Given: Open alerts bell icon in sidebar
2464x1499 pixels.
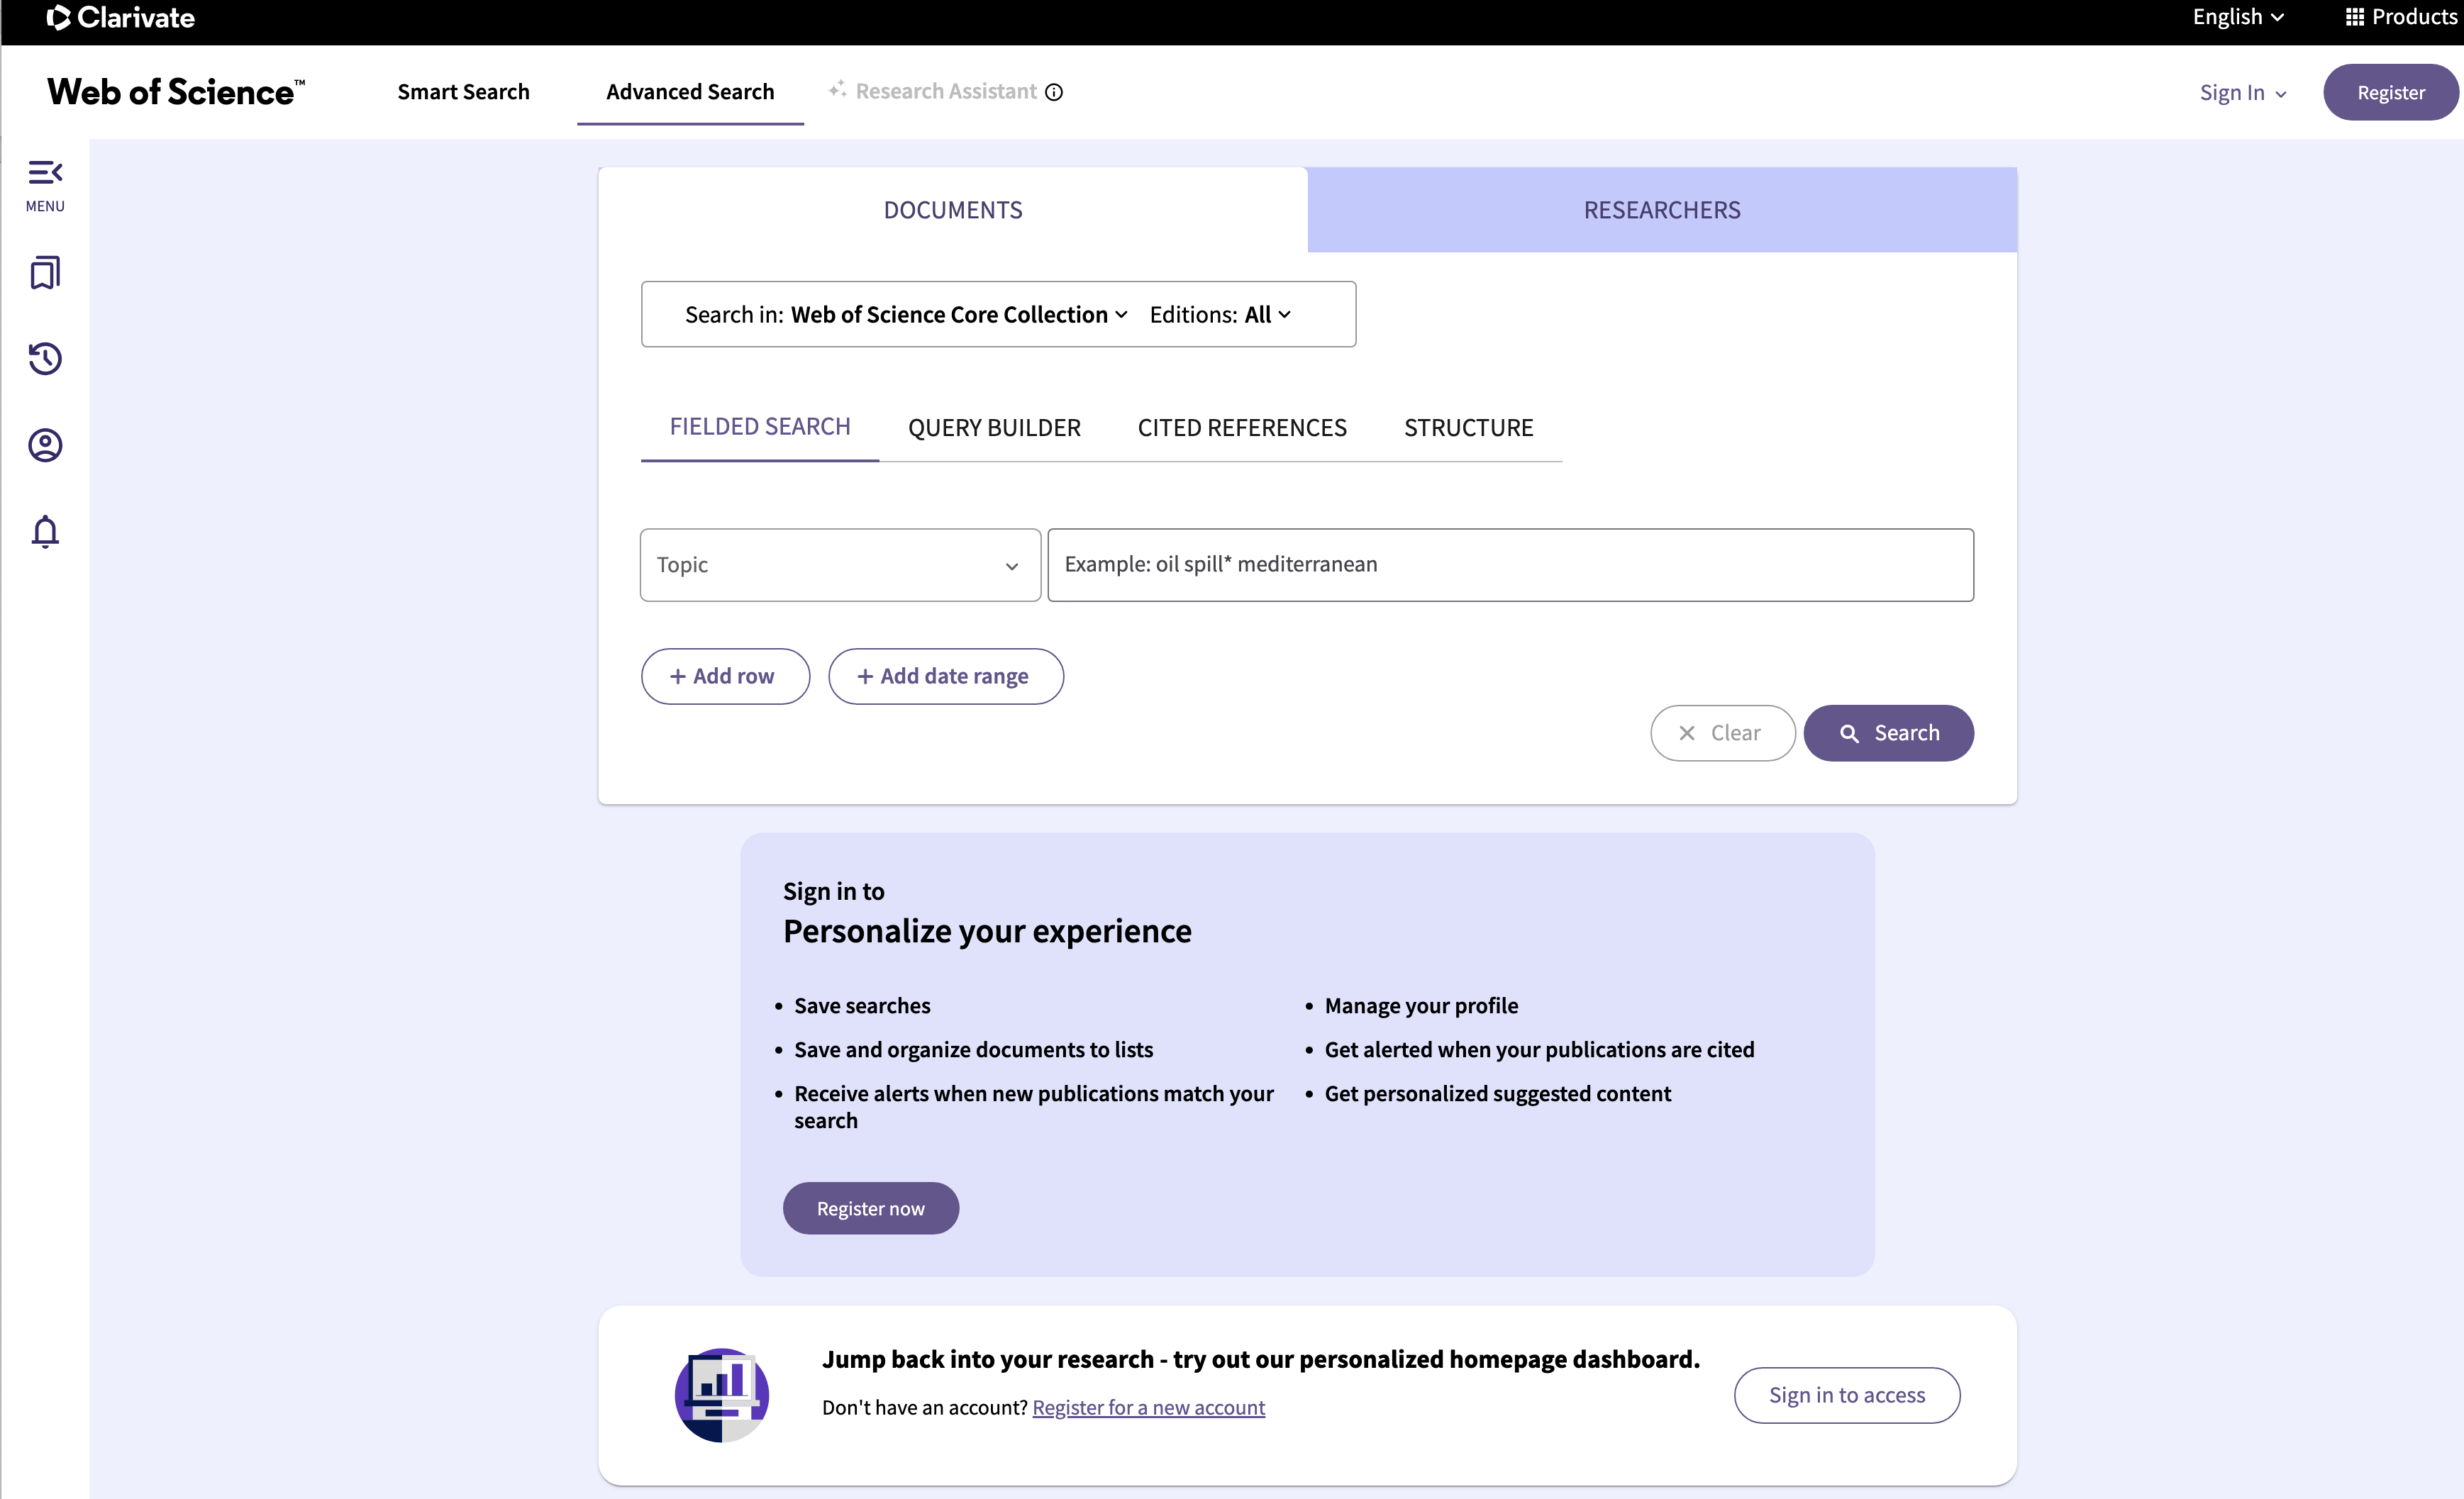Looking at the screenshot, I should point(45,531).
